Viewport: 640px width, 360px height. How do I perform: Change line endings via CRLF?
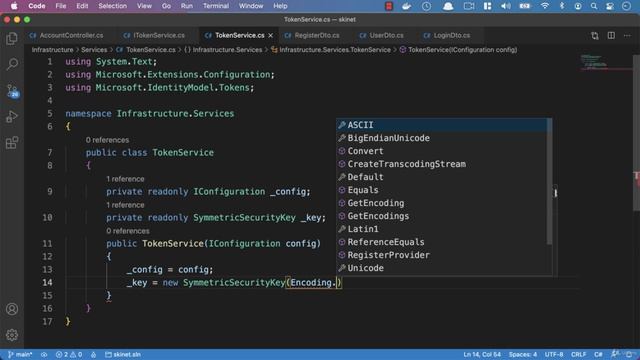(x=578, y=354)
